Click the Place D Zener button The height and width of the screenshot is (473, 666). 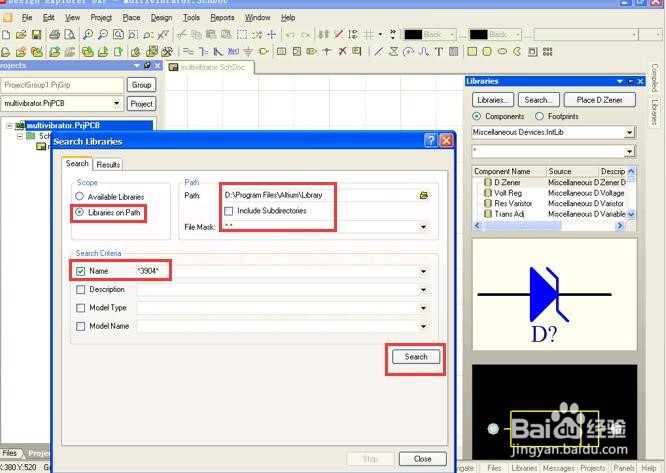[x=599, y=100]
